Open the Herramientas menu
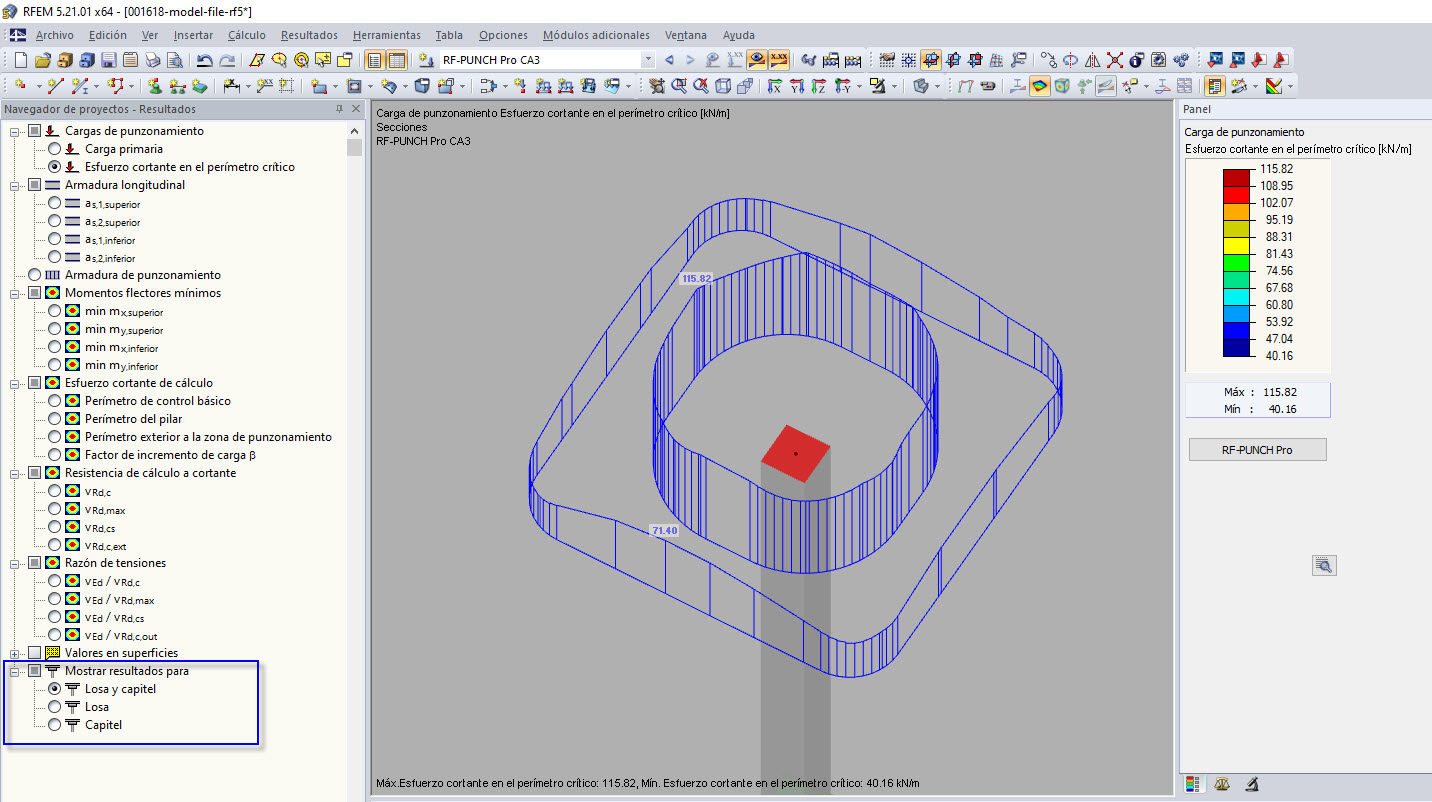Image resolution: width=1432 pixels, height=802 pixels. click(387, 35)
